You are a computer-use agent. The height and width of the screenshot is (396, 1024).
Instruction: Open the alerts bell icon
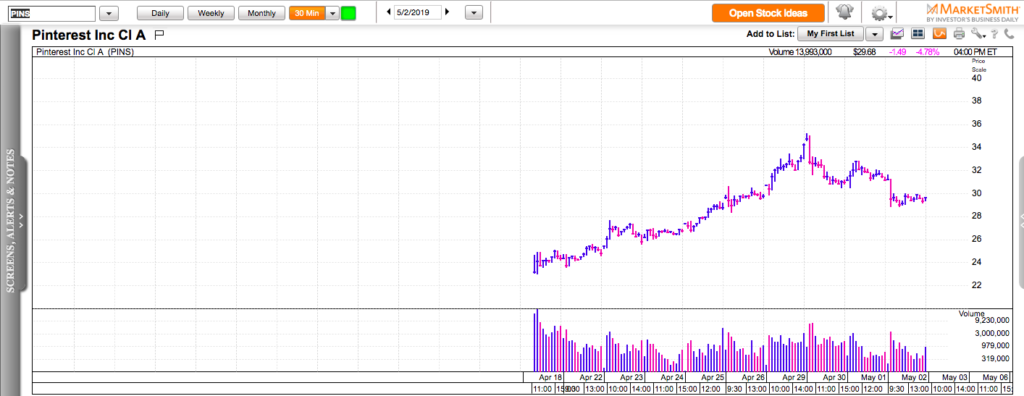point(845,12)
